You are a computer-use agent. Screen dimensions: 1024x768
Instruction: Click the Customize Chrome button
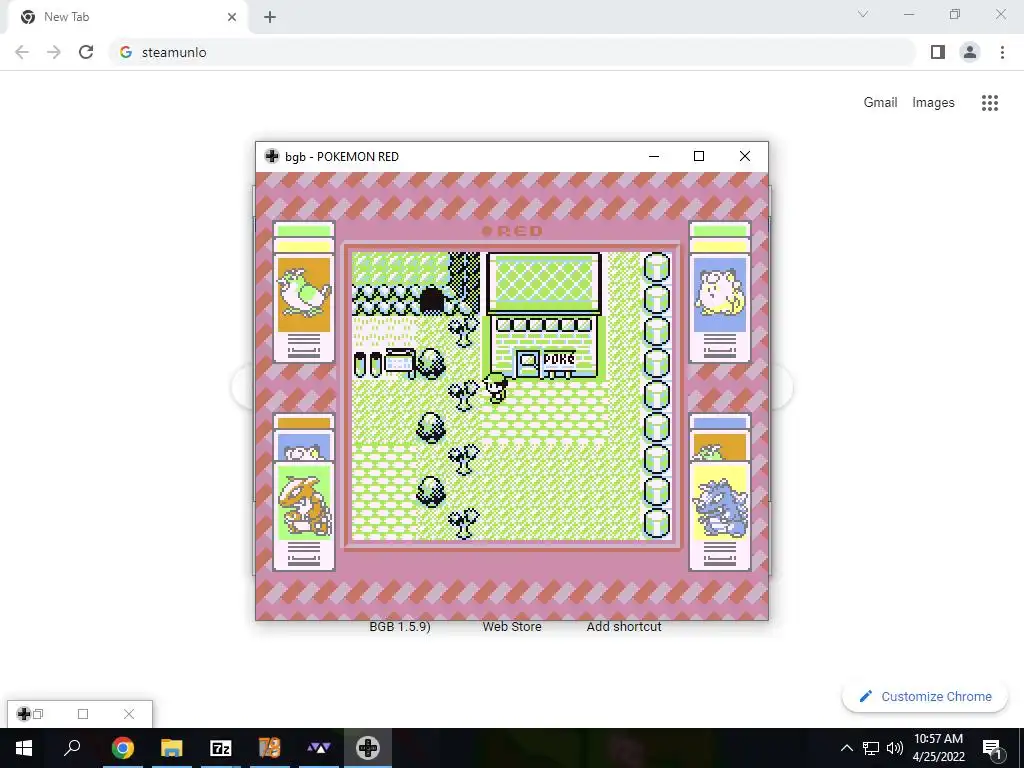(925, 696)
